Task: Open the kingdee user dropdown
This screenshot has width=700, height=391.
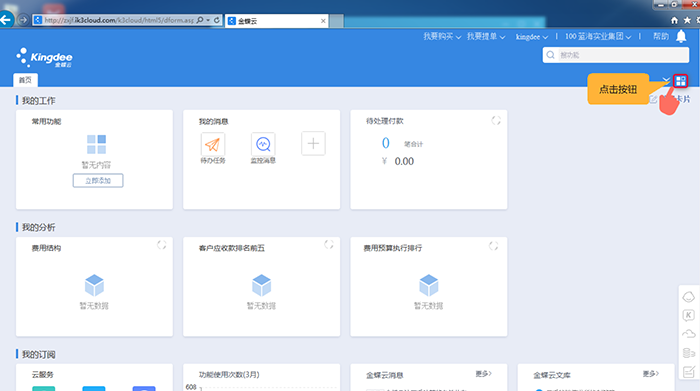Action: [532, 37]
